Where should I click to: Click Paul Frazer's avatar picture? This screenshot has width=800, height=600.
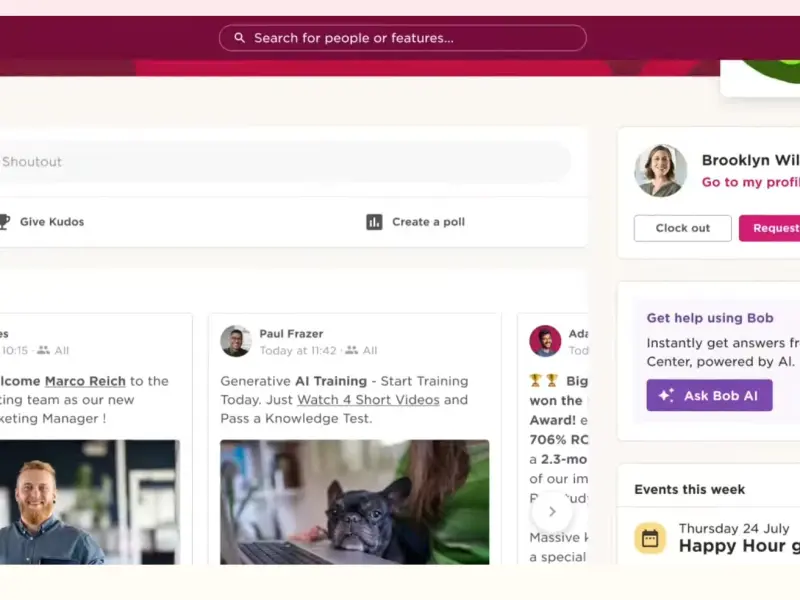point(236,341)
